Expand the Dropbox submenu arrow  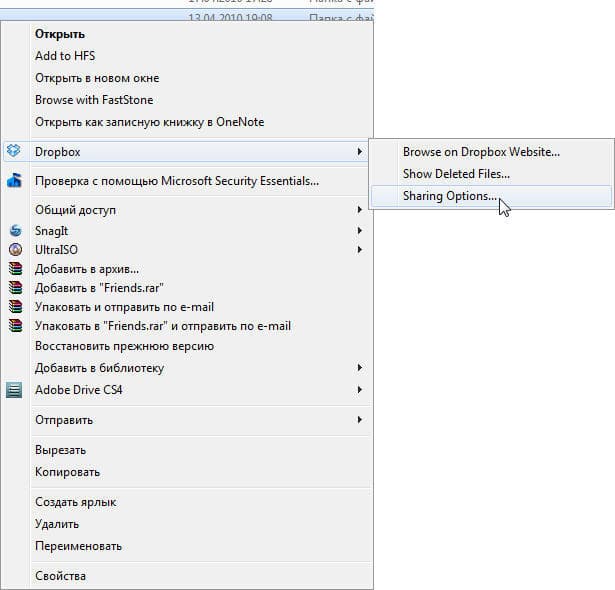(x=360, y=151)
